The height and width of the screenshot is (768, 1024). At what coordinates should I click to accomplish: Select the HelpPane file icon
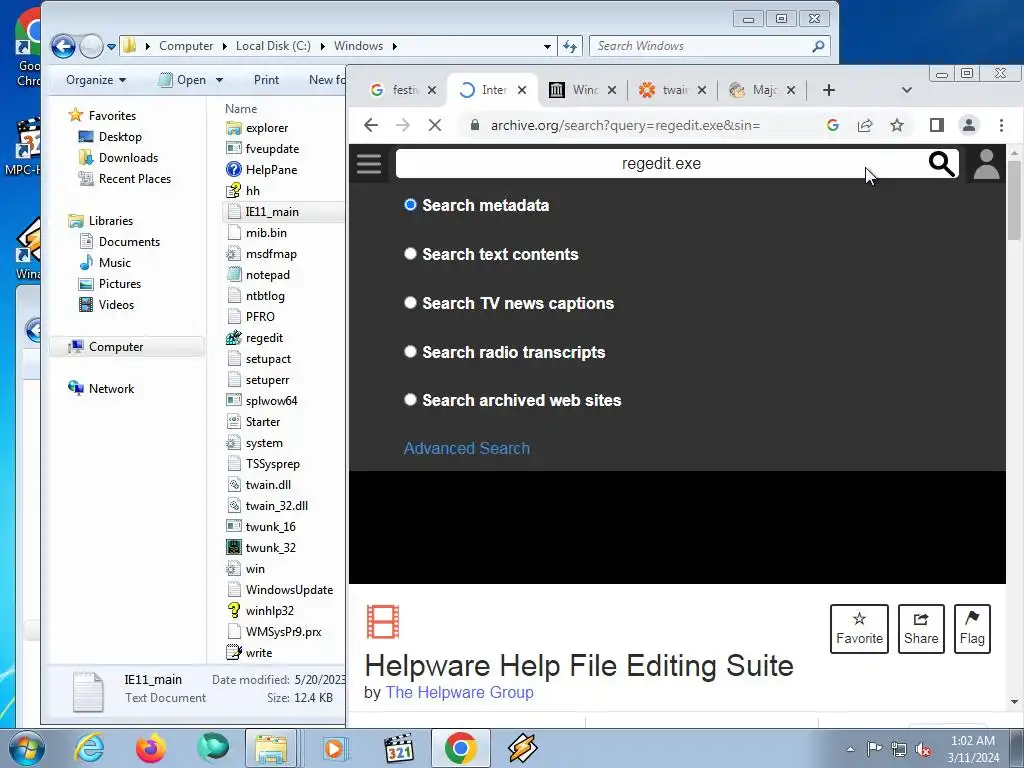point(234,170)
